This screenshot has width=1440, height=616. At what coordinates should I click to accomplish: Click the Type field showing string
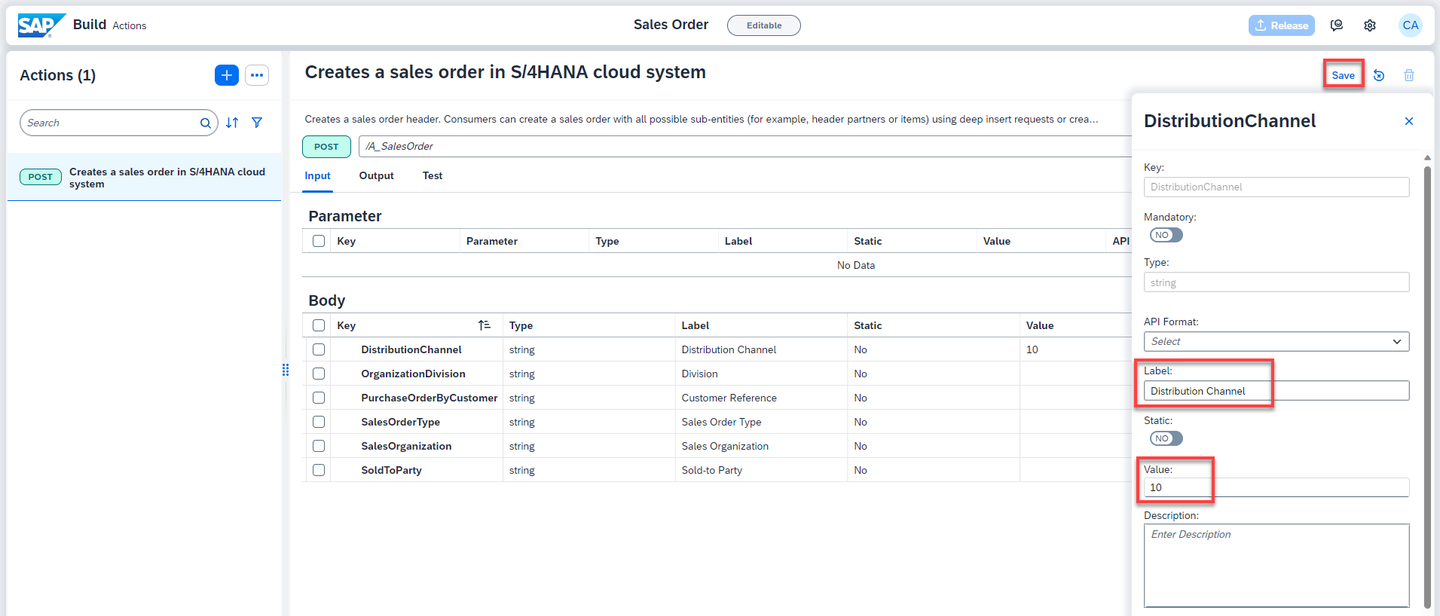pos(1276,282)
